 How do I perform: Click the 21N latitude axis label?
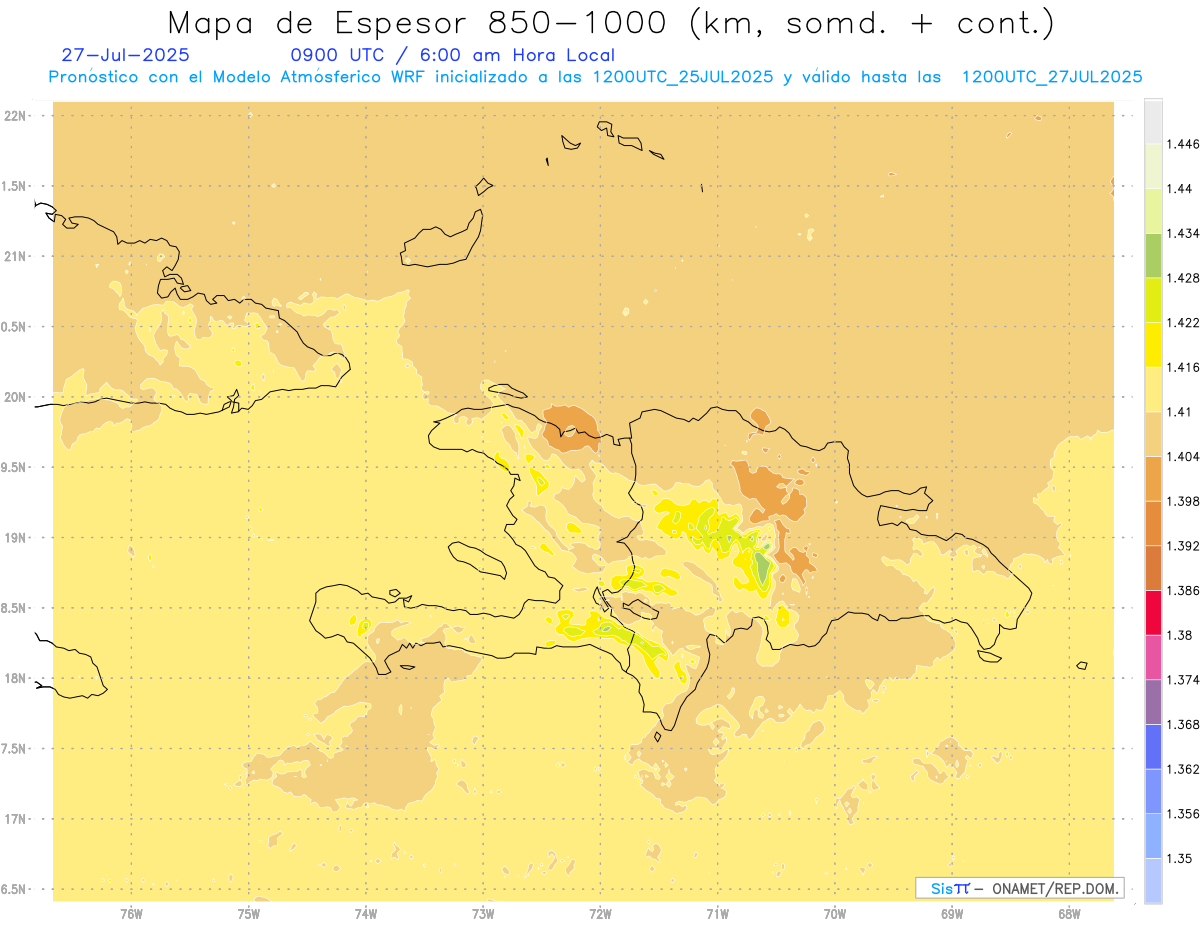pyautogui.click(x=17, y=257)
